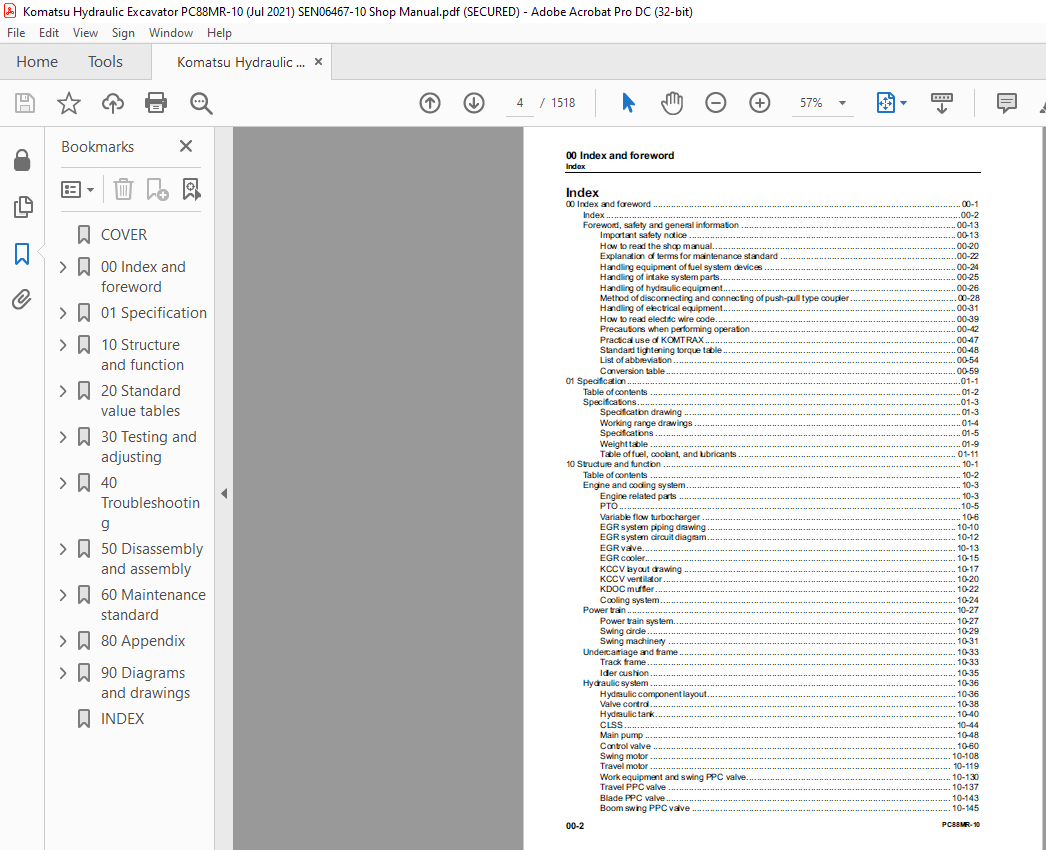Go to 60 Maintenance standard bookmark
This screenshot has width=1046, height=850.
click(x=153, y=605)
